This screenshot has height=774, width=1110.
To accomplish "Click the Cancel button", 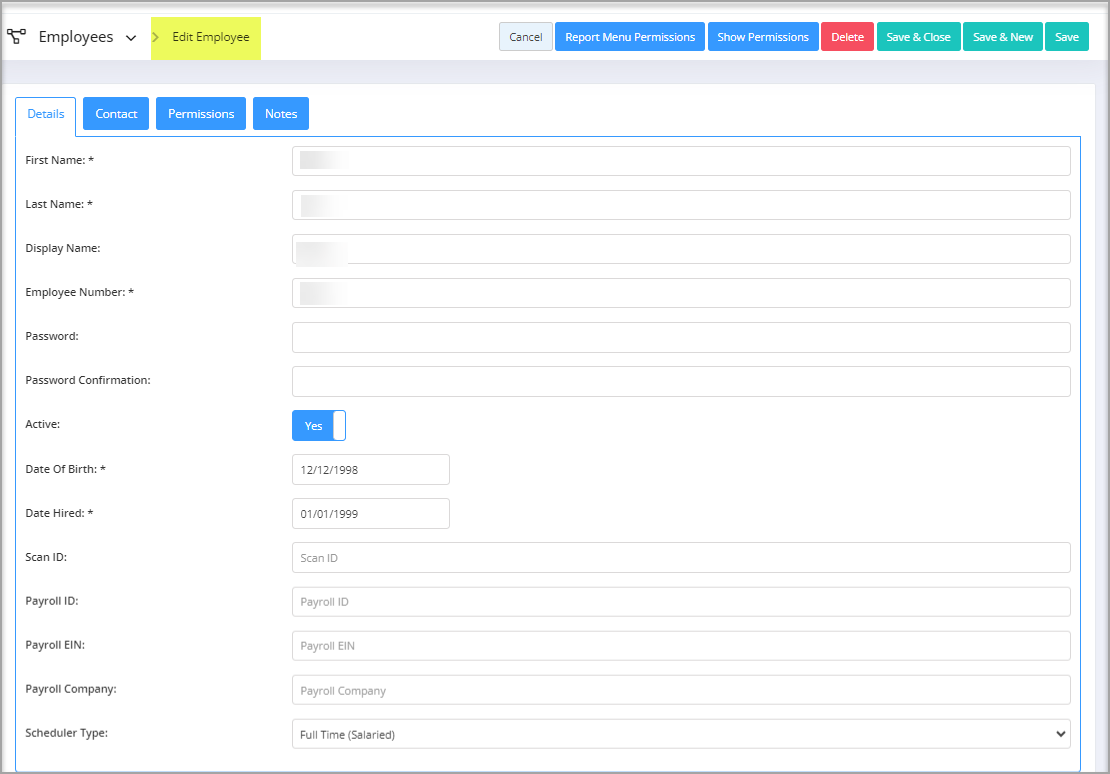I will pyautogui.click(x=525, y=37).
